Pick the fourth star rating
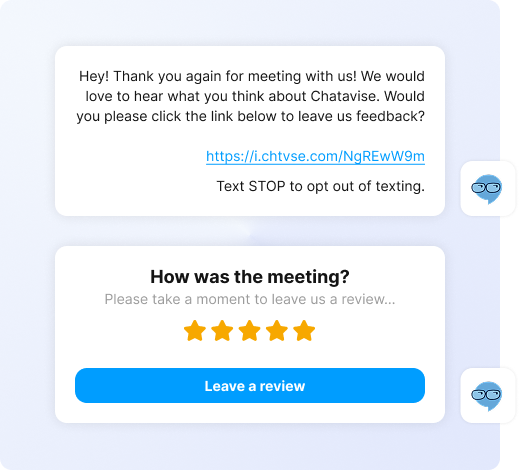Viewport: 520px width, 470px height. pyautogui.click(x=277, y=331)
